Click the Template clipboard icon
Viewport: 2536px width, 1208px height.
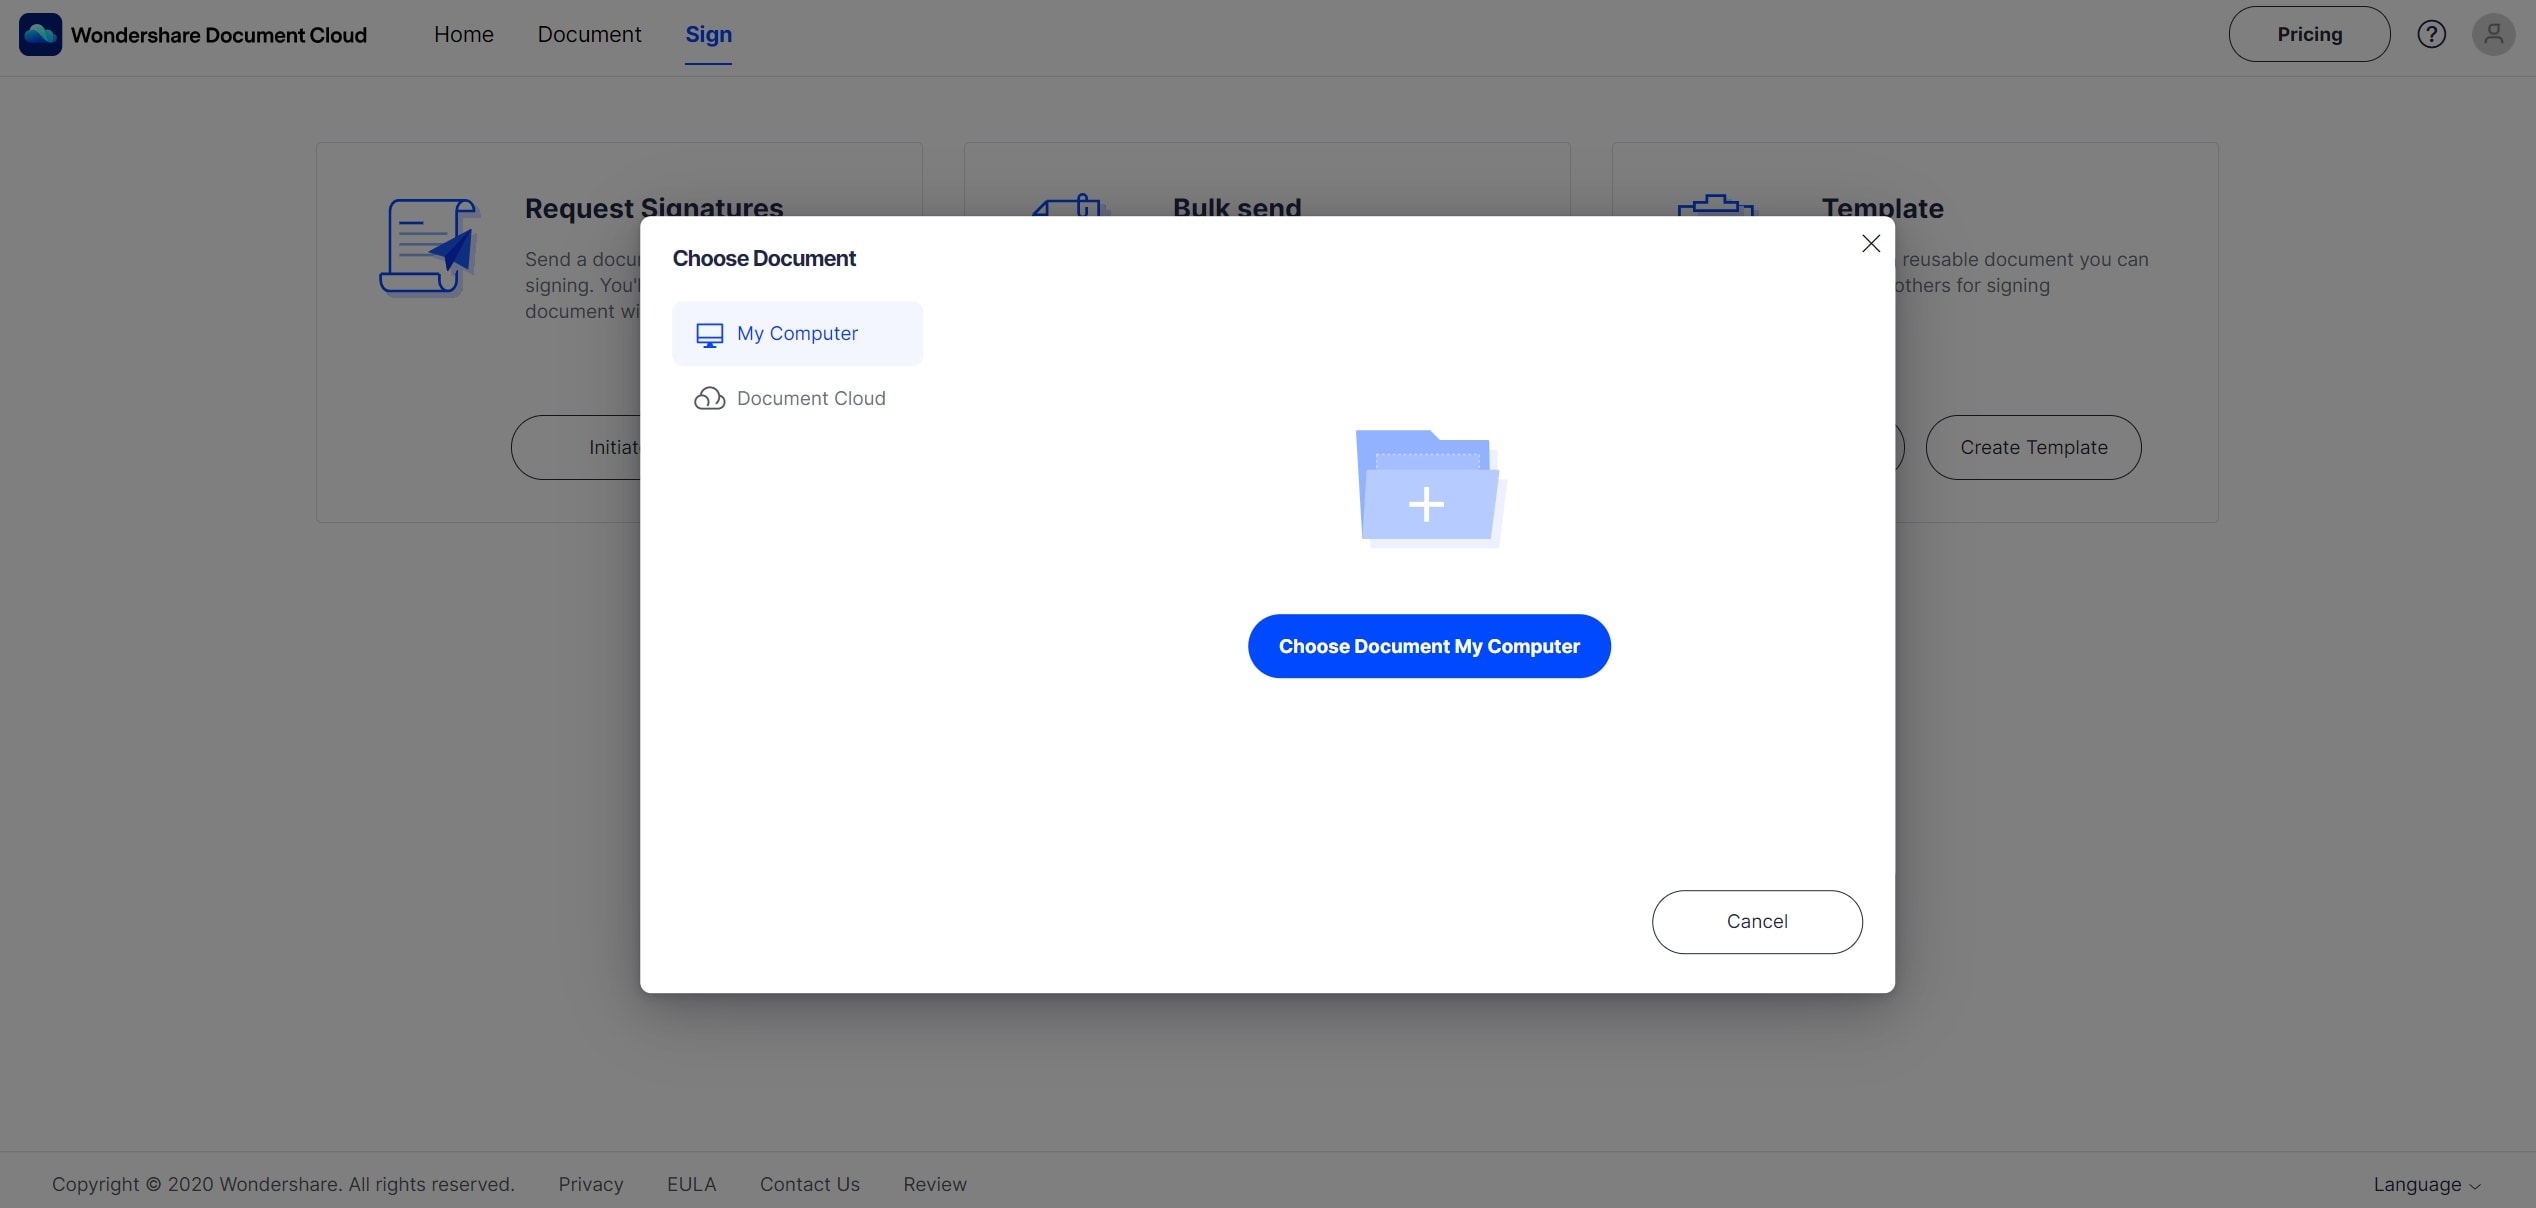[1715, 205]
